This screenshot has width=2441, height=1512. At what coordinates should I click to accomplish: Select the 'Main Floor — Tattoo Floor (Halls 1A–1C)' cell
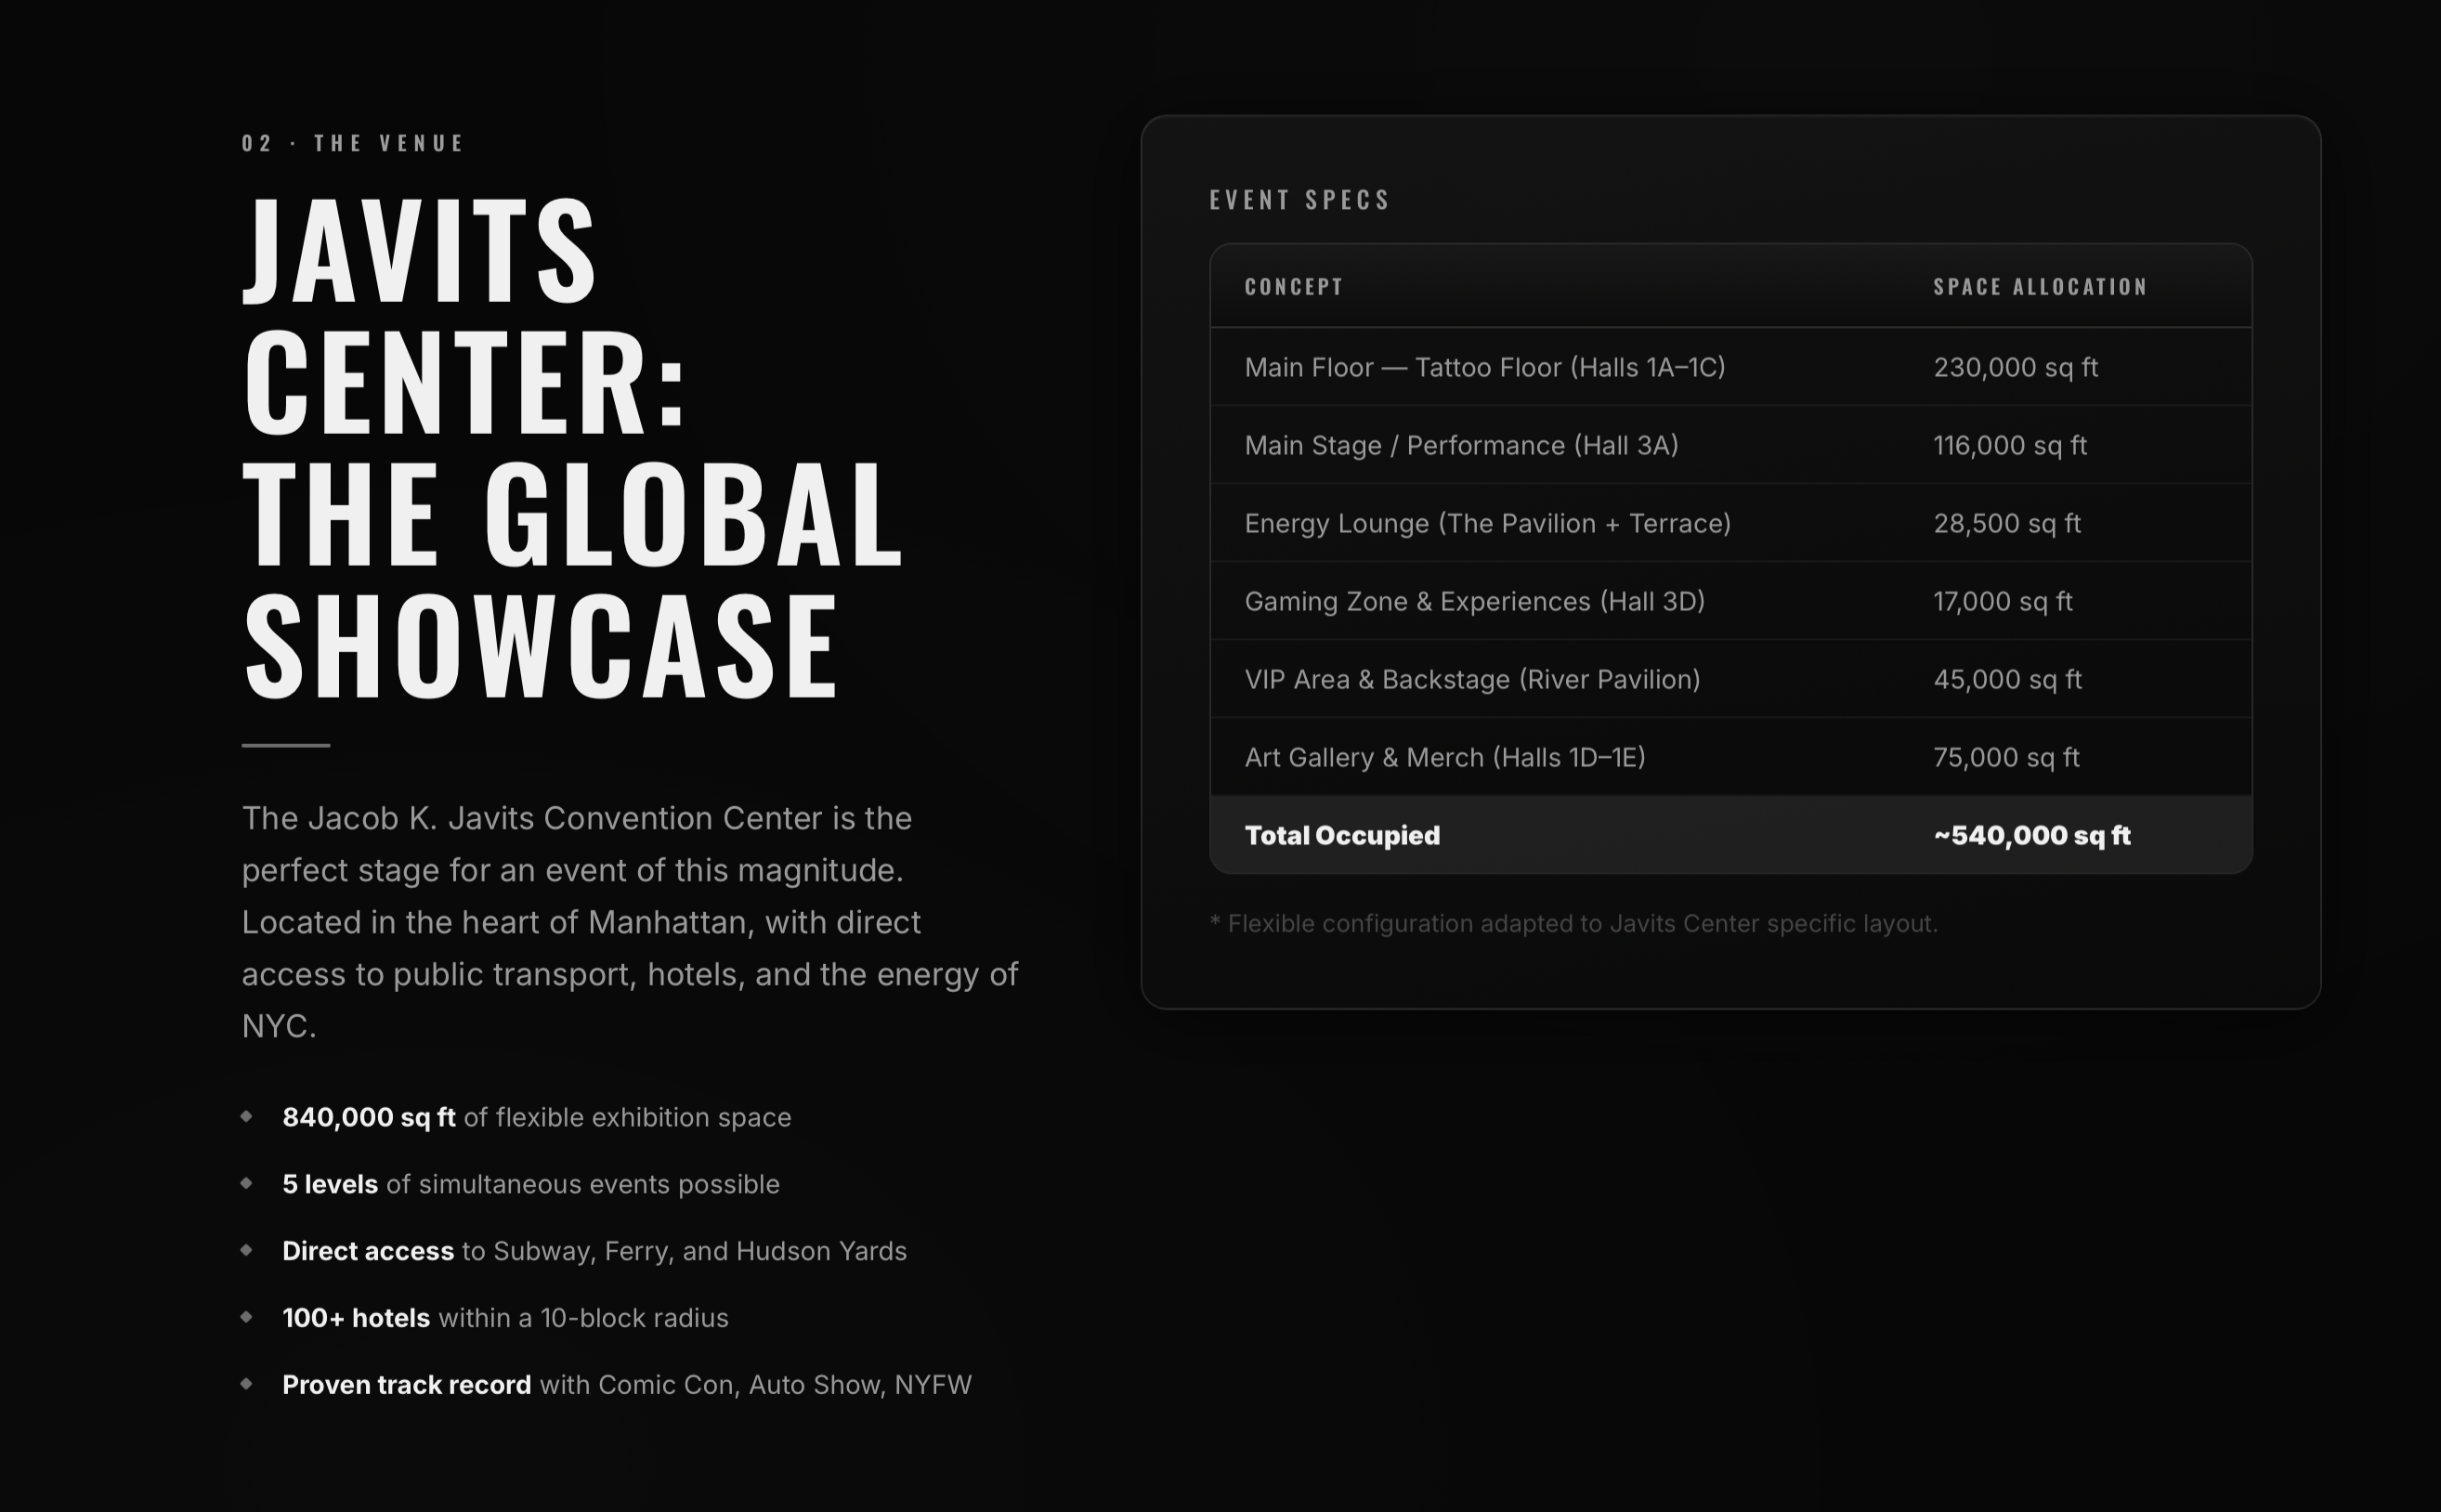coord(1485,368)
